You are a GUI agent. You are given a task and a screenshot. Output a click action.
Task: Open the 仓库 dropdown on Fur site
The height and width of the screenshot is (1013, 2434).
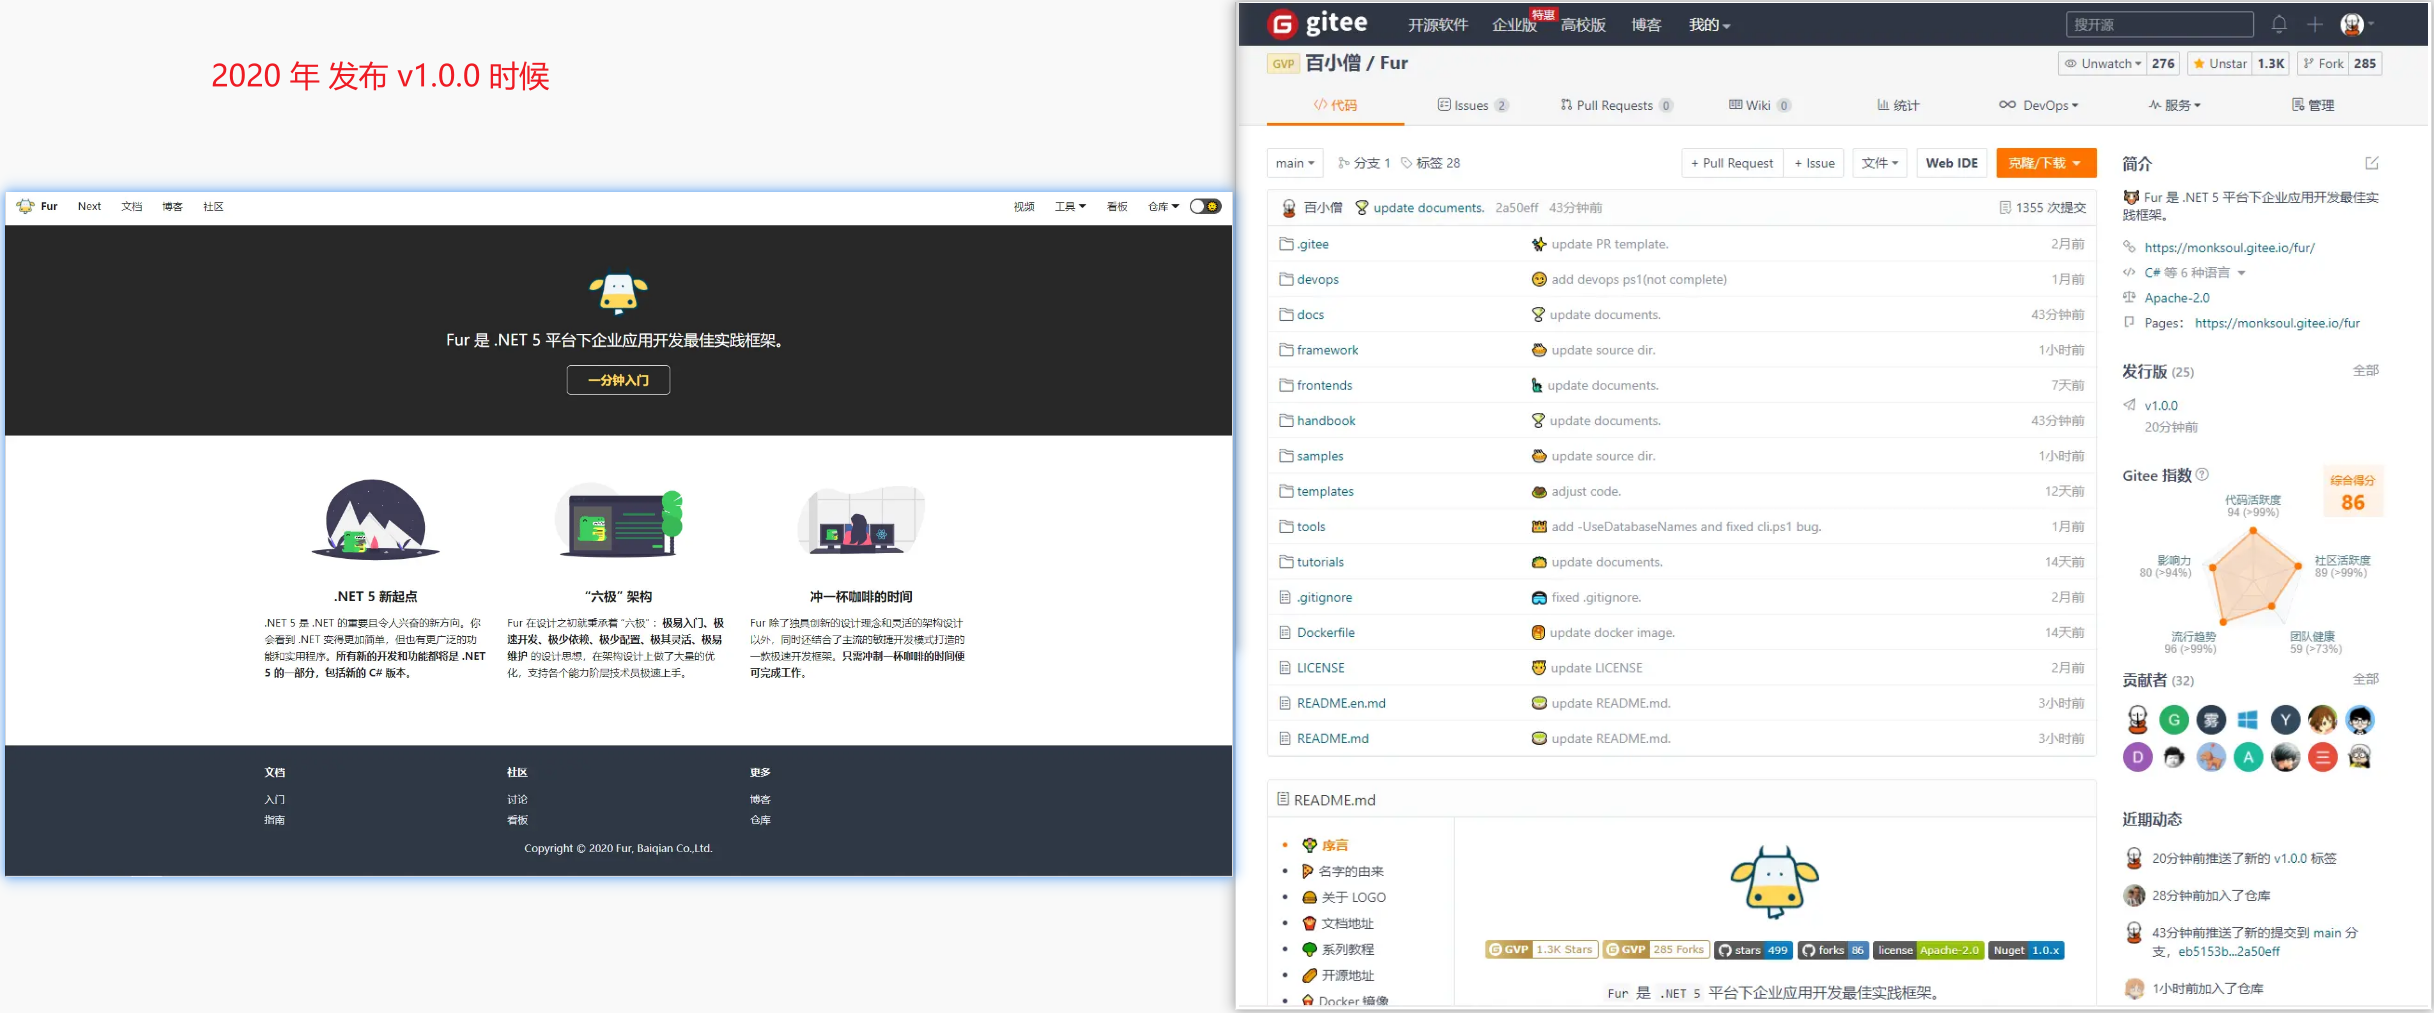click(1164, 207)
